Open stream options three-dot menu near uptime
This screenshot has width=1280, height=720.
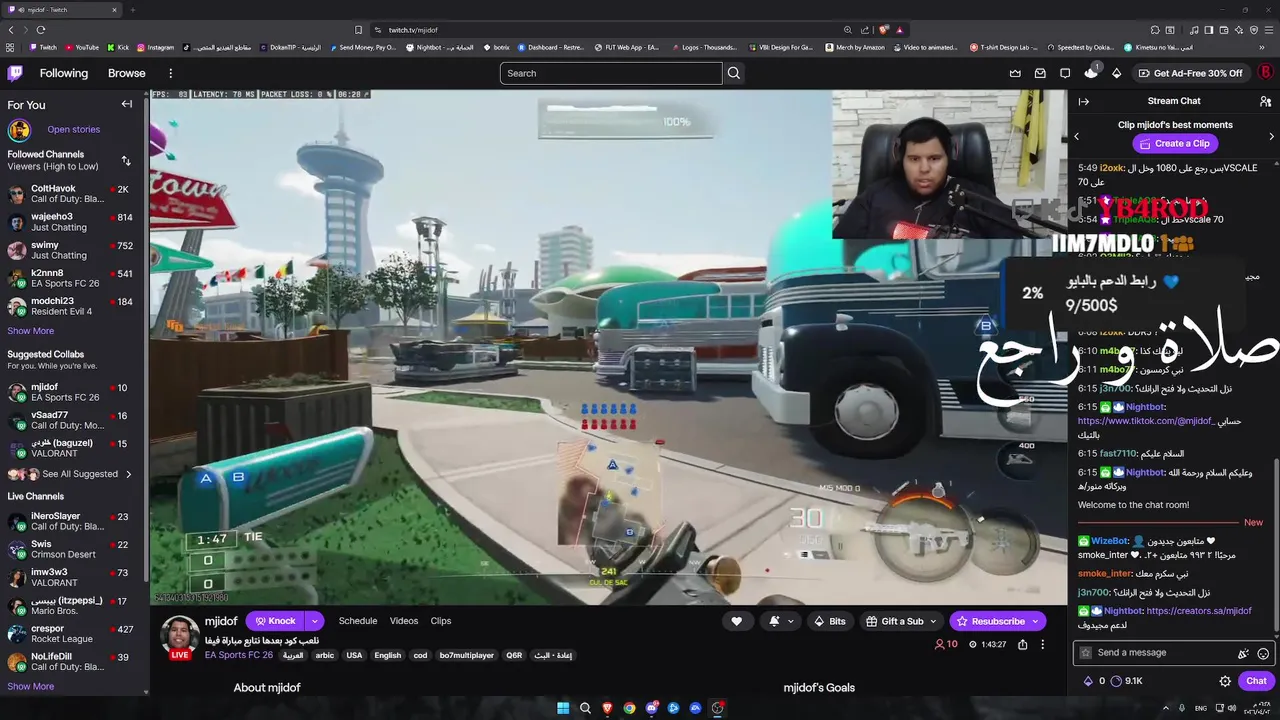(x=1043, y=645)
